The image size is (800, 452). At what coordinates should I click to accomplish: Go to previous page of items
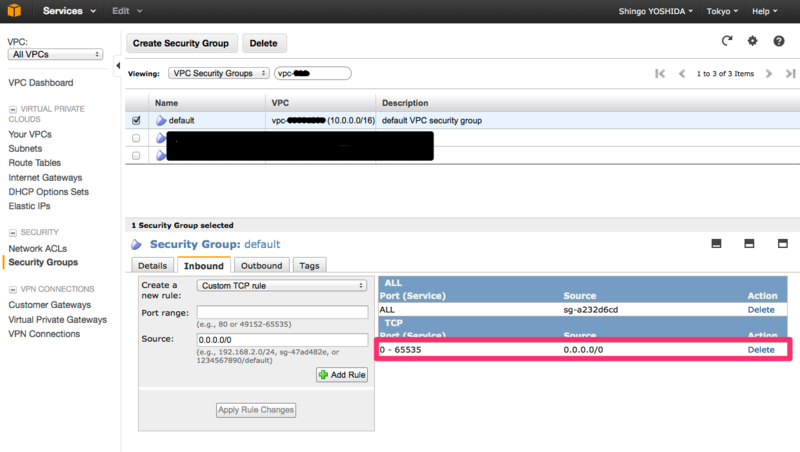682,73
